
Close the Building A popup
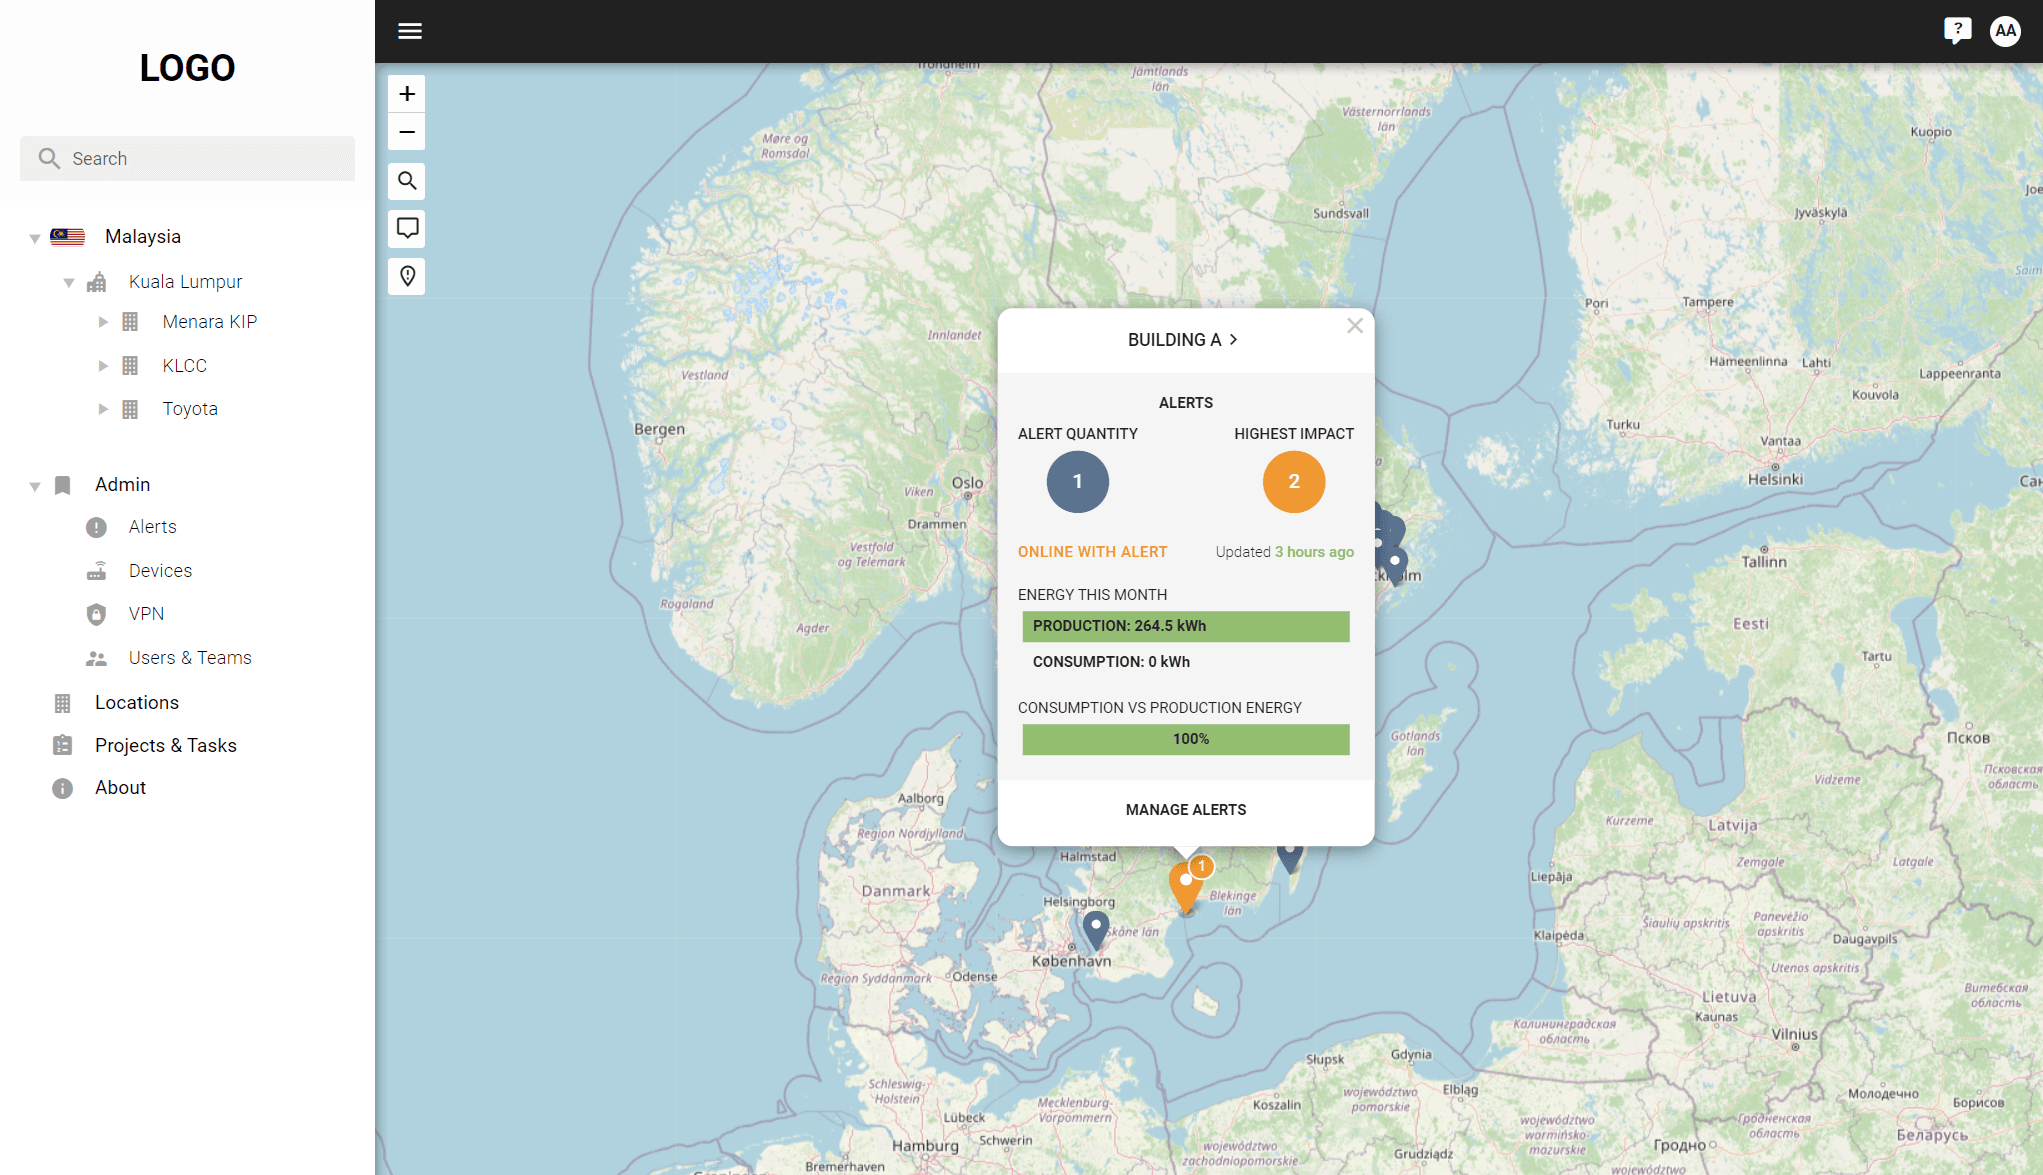click(1355, 326)
